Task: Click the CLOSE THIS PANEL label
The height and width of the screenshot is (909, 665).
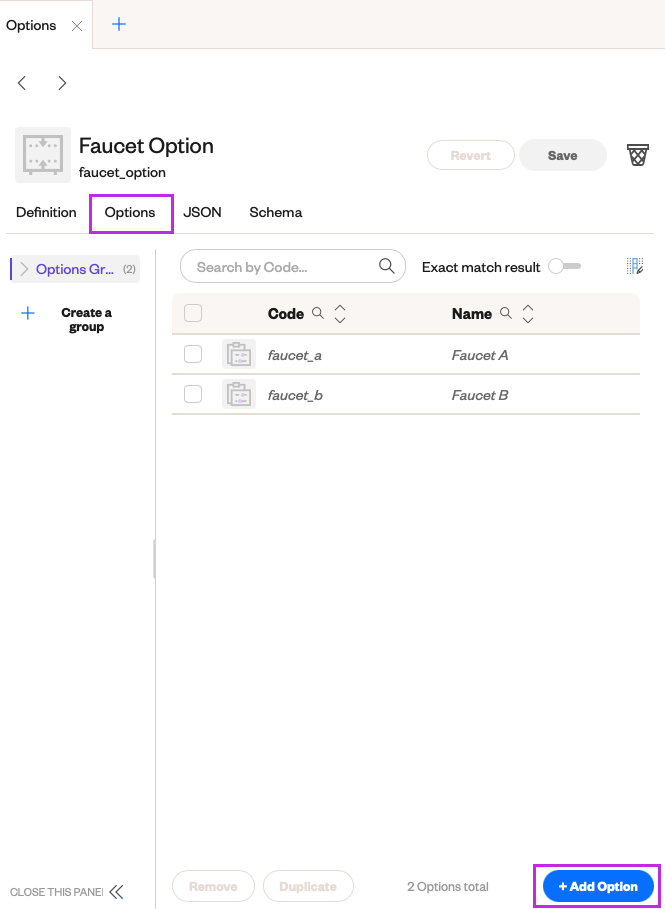Action: (56, 892)
